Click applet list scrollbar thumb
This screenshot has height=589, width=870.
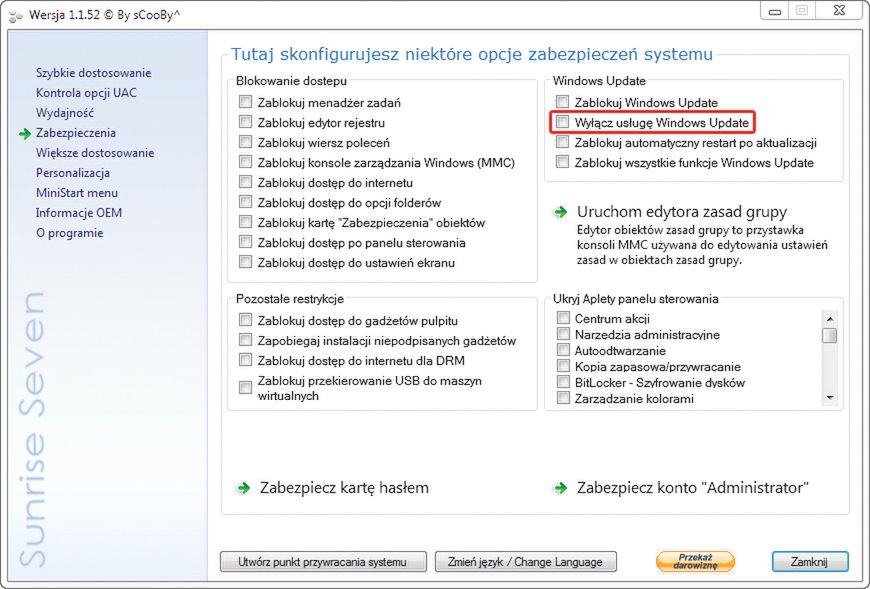pos(829,335)
